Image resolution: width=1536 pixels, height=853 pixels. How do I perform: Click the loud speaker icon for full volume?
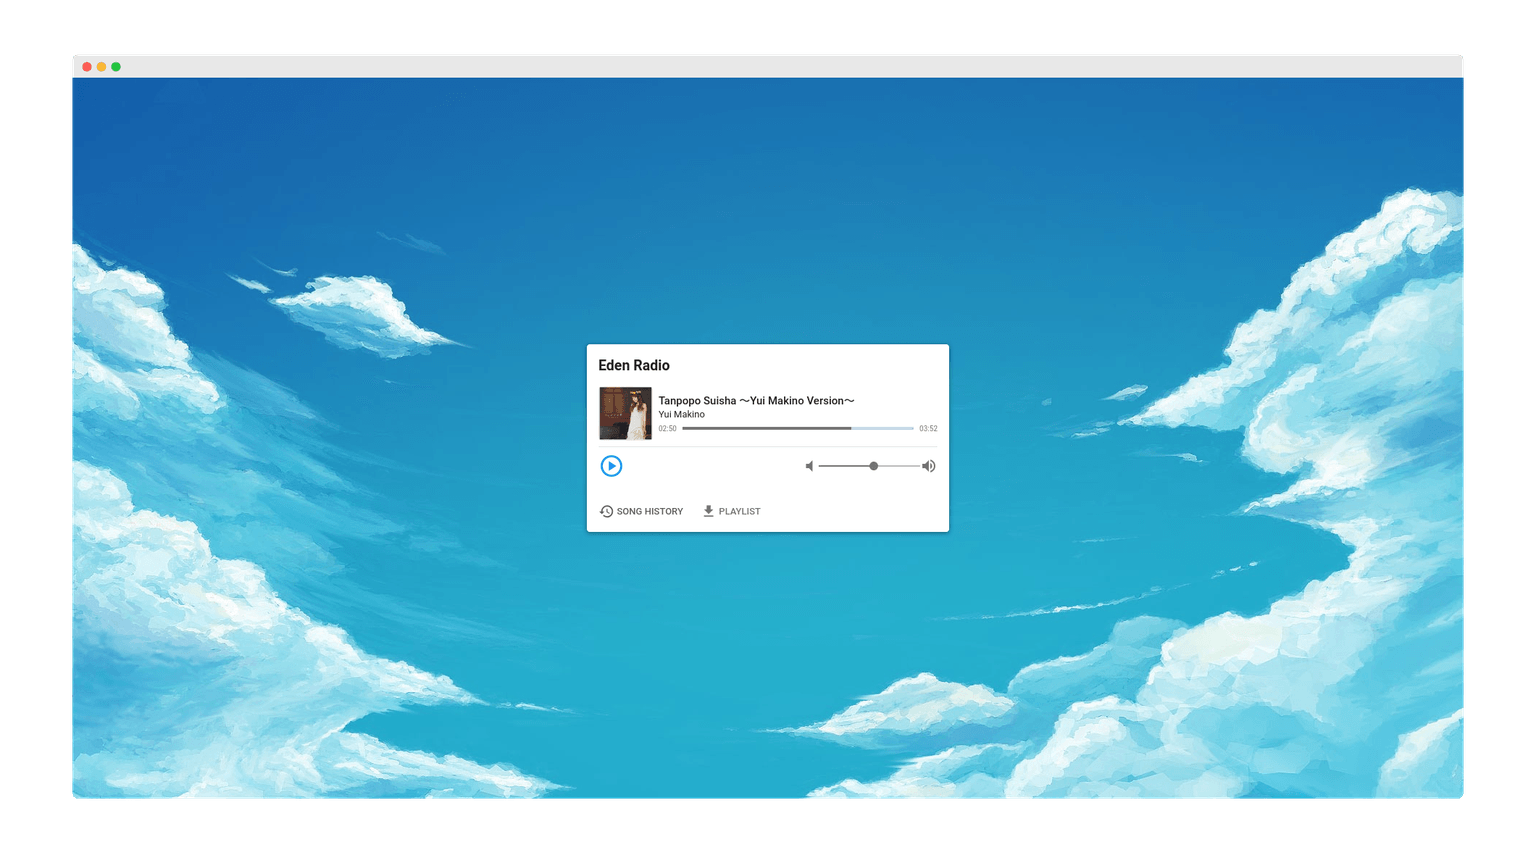click(x=929, y=466)
